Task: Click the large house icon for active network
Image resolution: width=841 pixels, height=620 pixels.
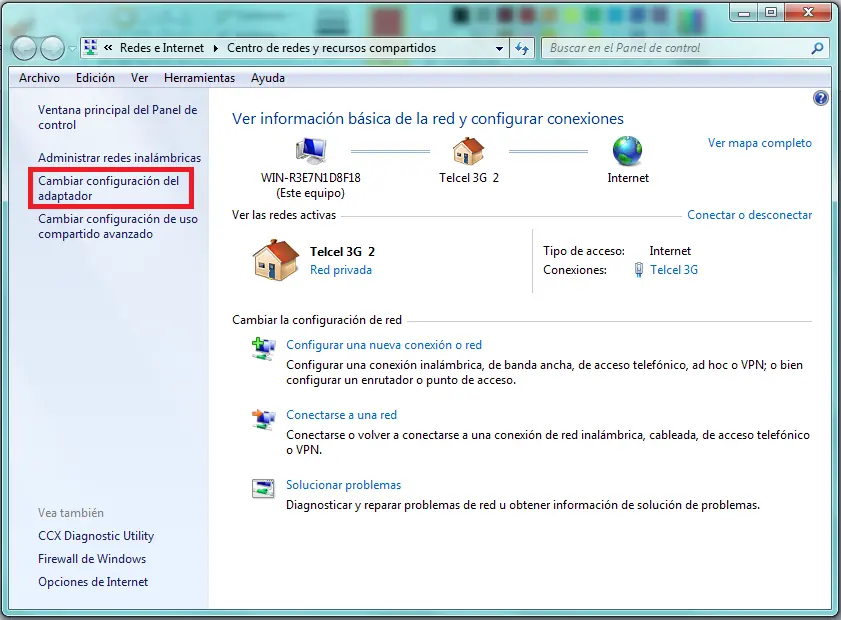Action: pos(276,260)
